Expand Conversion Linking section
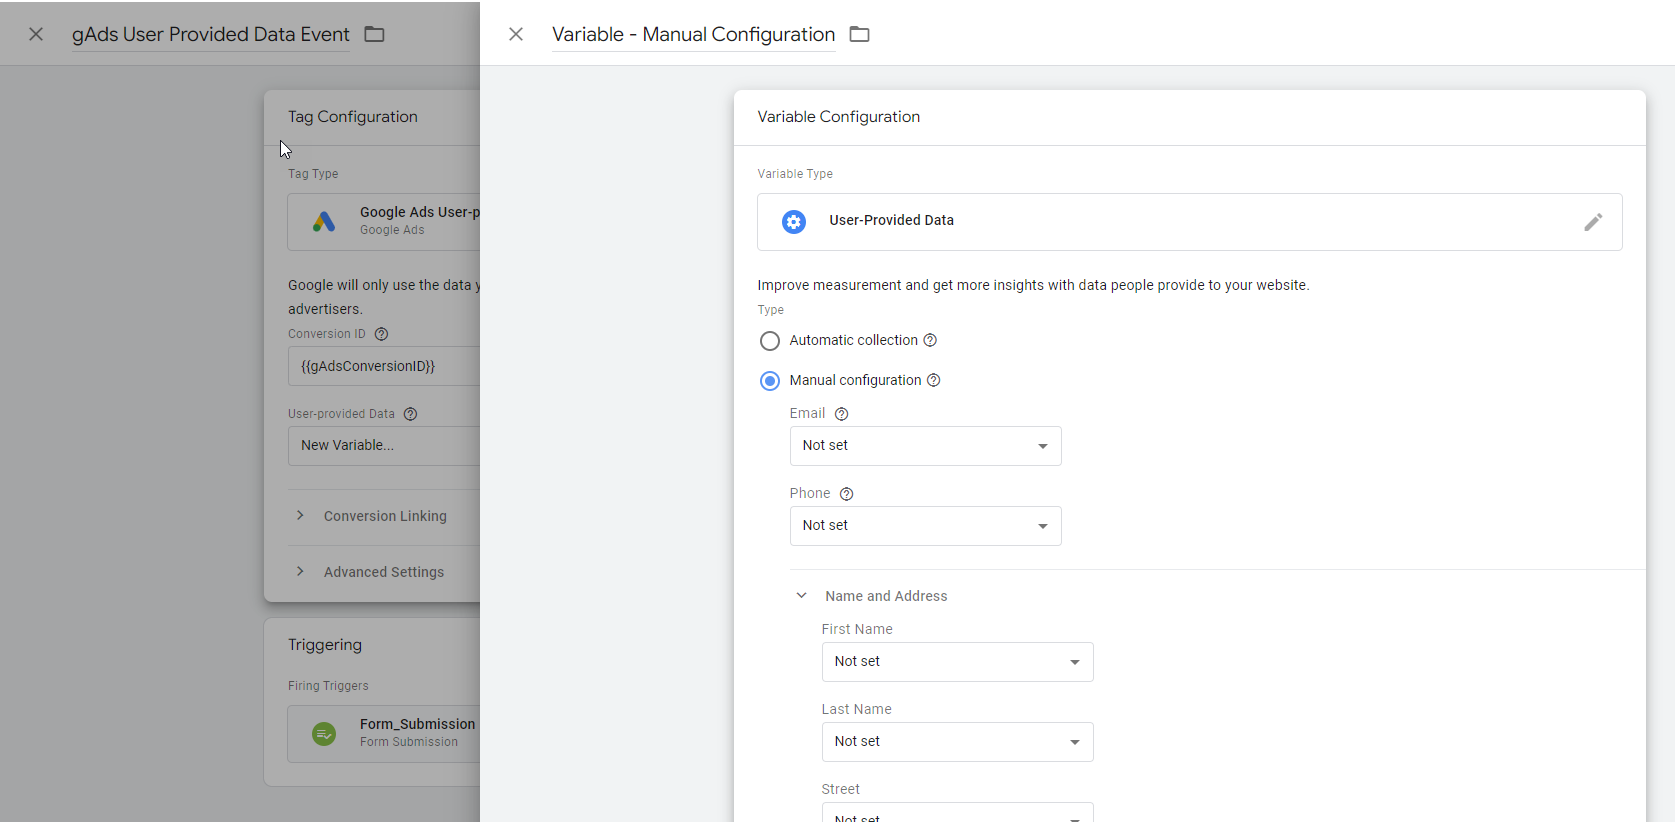 tap(300, 515)
